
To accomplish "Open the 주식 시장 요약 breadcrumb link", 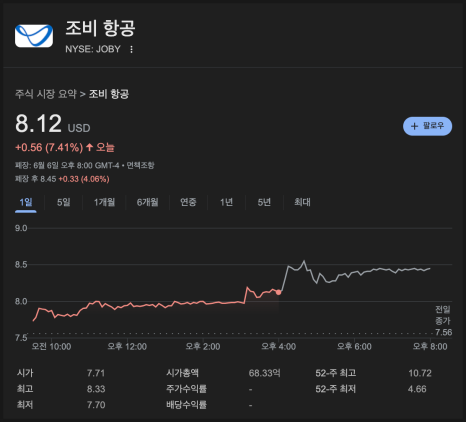I will pyautogui.click(x=46, y=94).
